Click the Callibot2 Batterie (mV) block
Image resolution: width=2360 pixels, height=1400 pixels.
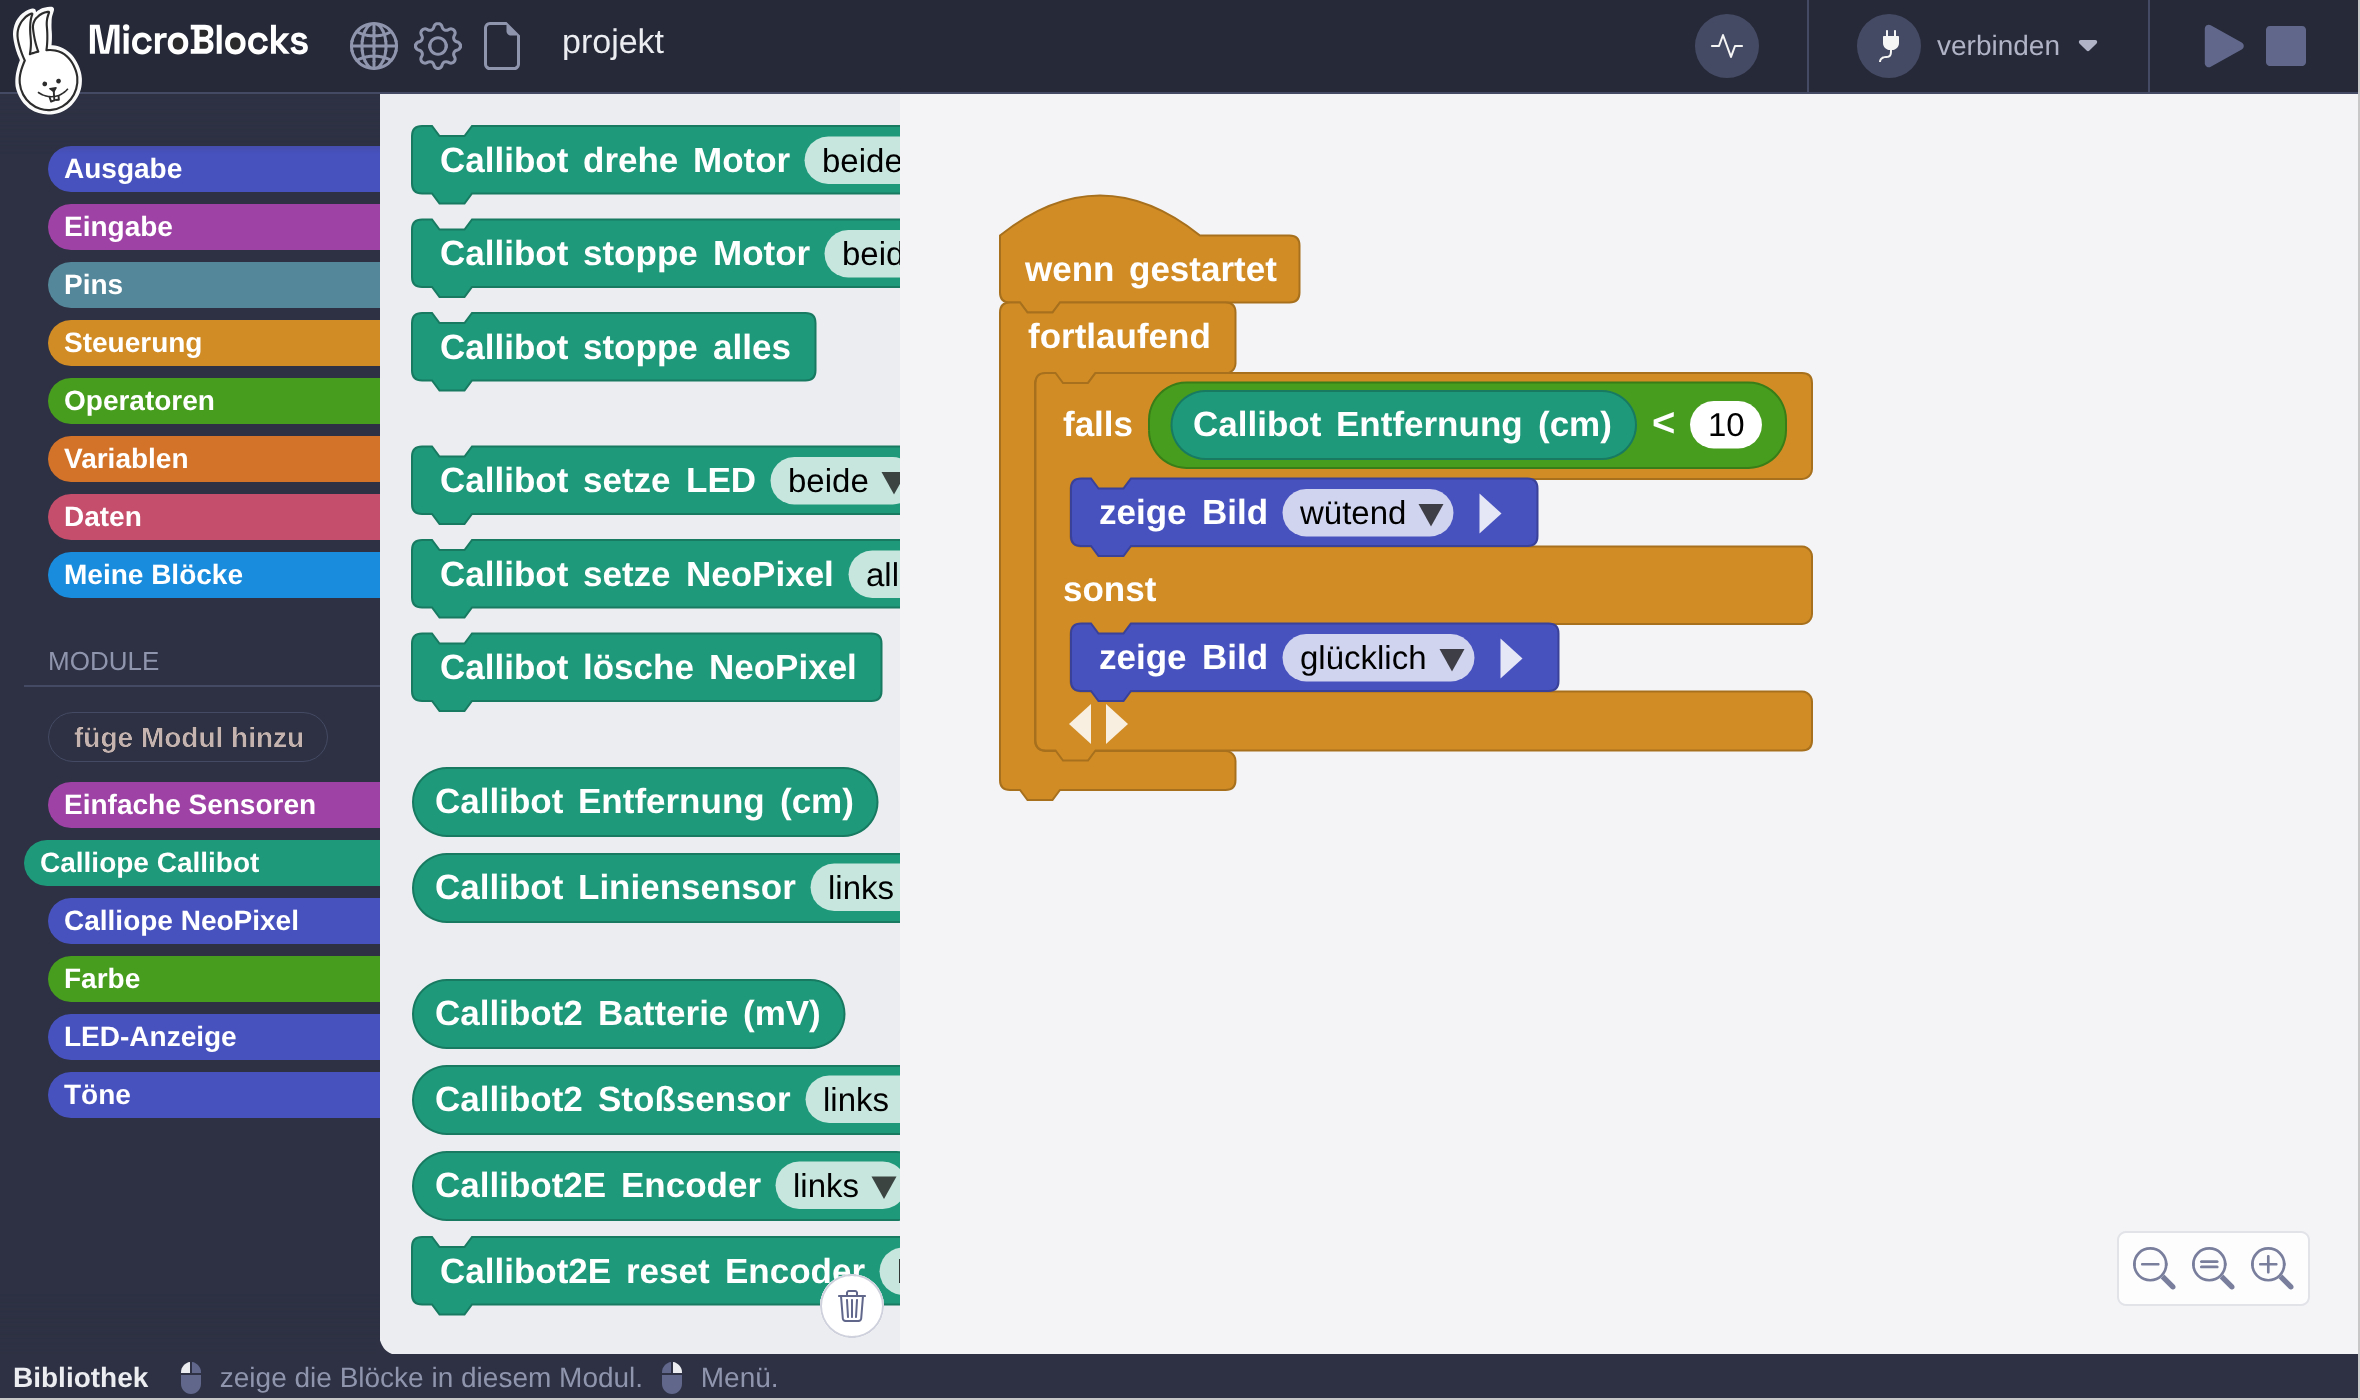pos(628,1014)
